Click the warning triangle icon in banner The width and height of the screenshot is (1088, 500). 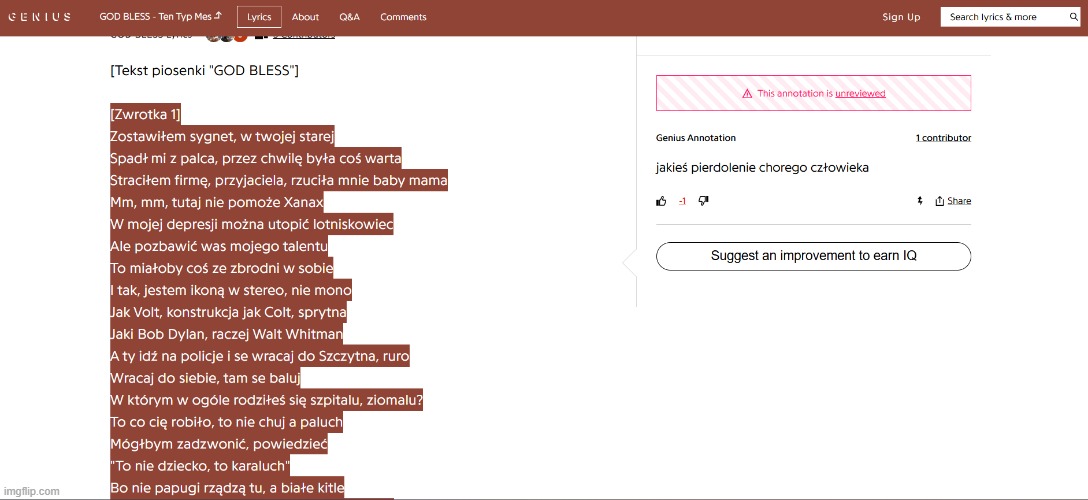point(747,93)
